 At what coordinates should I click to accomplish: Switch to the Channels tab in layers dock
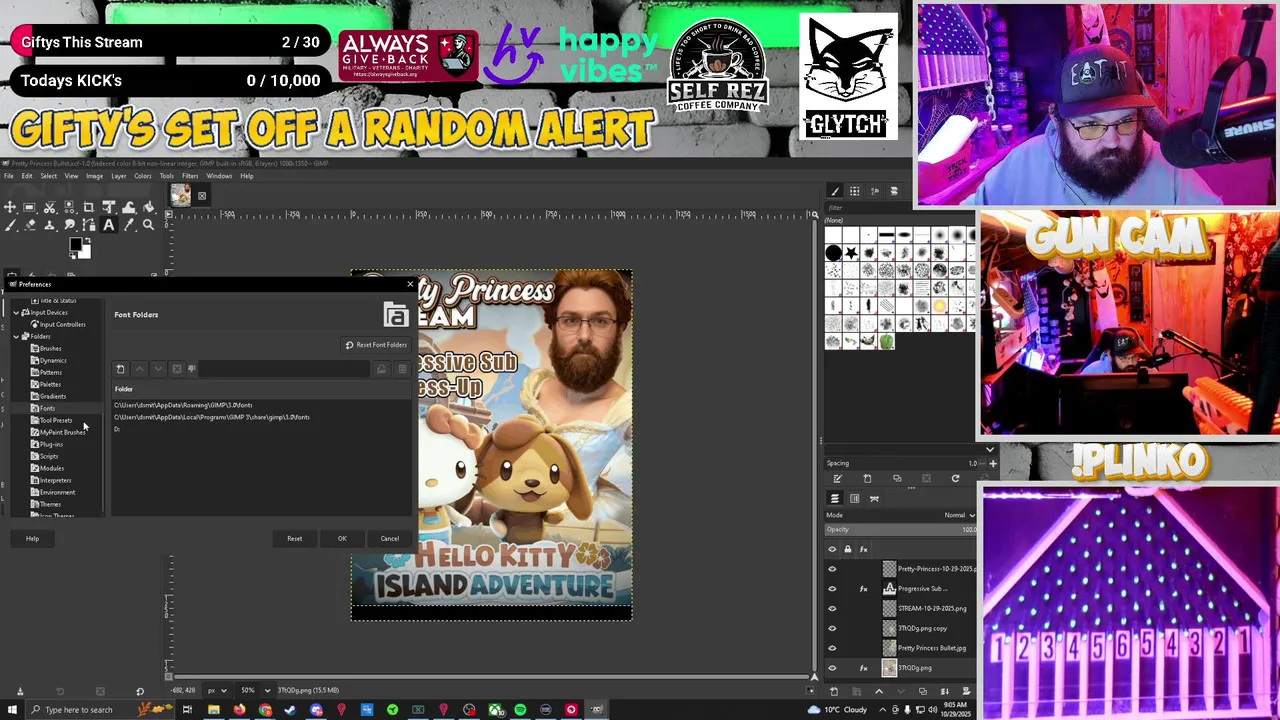(x=854, y=498)
